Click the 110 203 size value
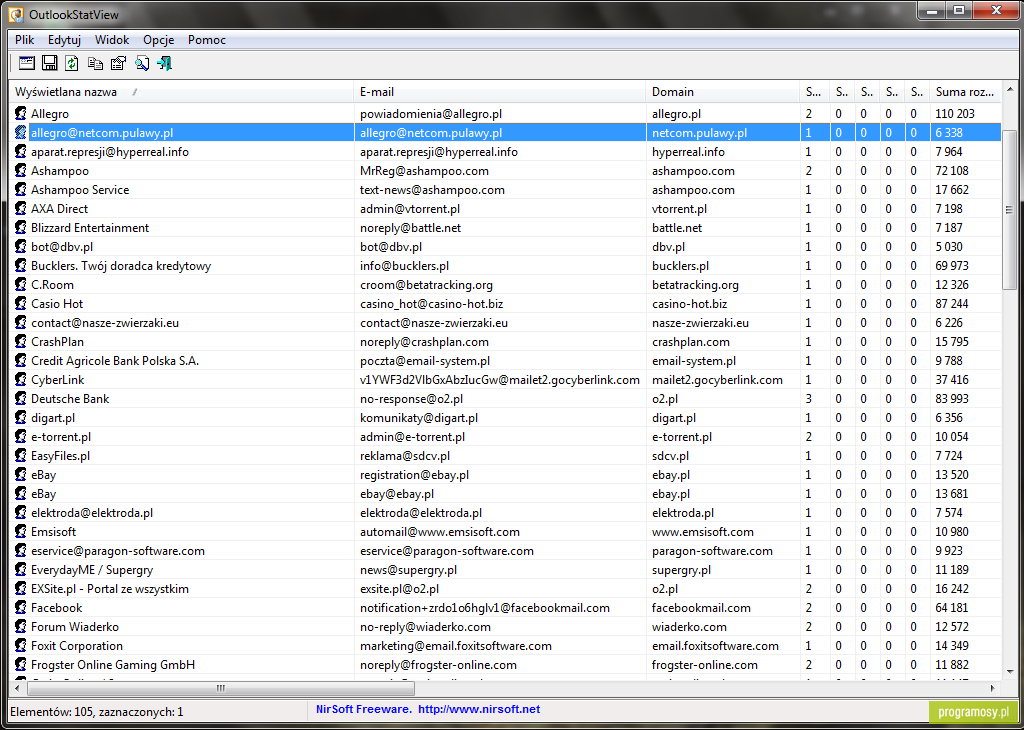The image size is (1024, 730). [x=955, y=114]
